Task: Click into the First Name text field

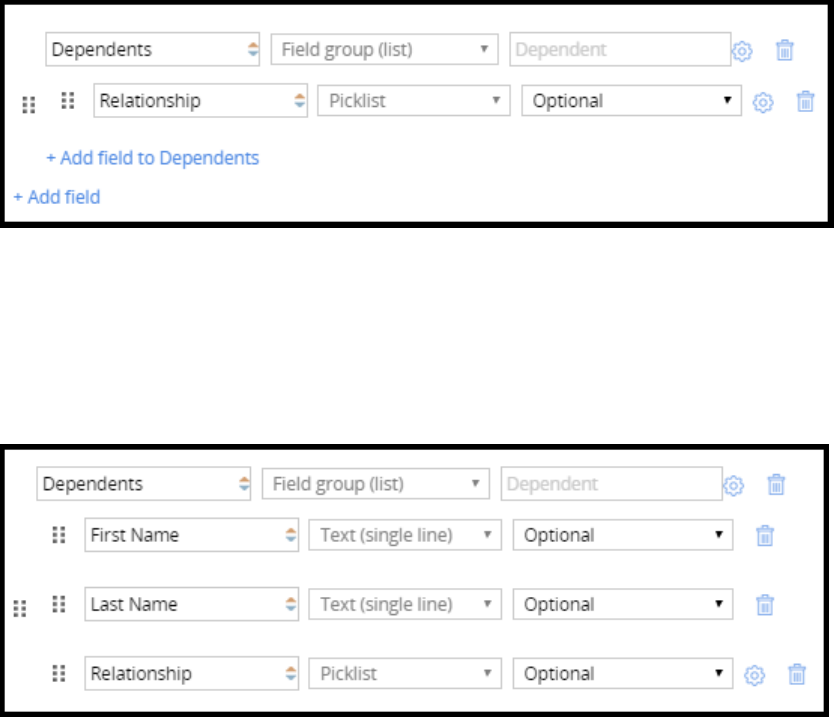Action: pyautogui.click(x=180, y=535)
